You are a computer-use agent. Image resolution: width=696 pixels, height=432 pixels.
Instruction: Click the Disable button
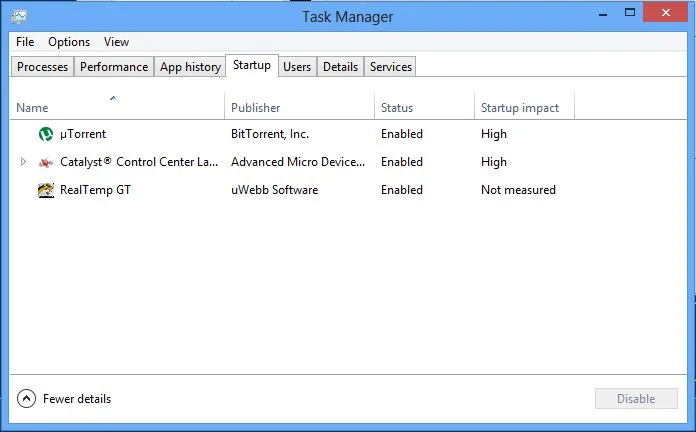636,399
